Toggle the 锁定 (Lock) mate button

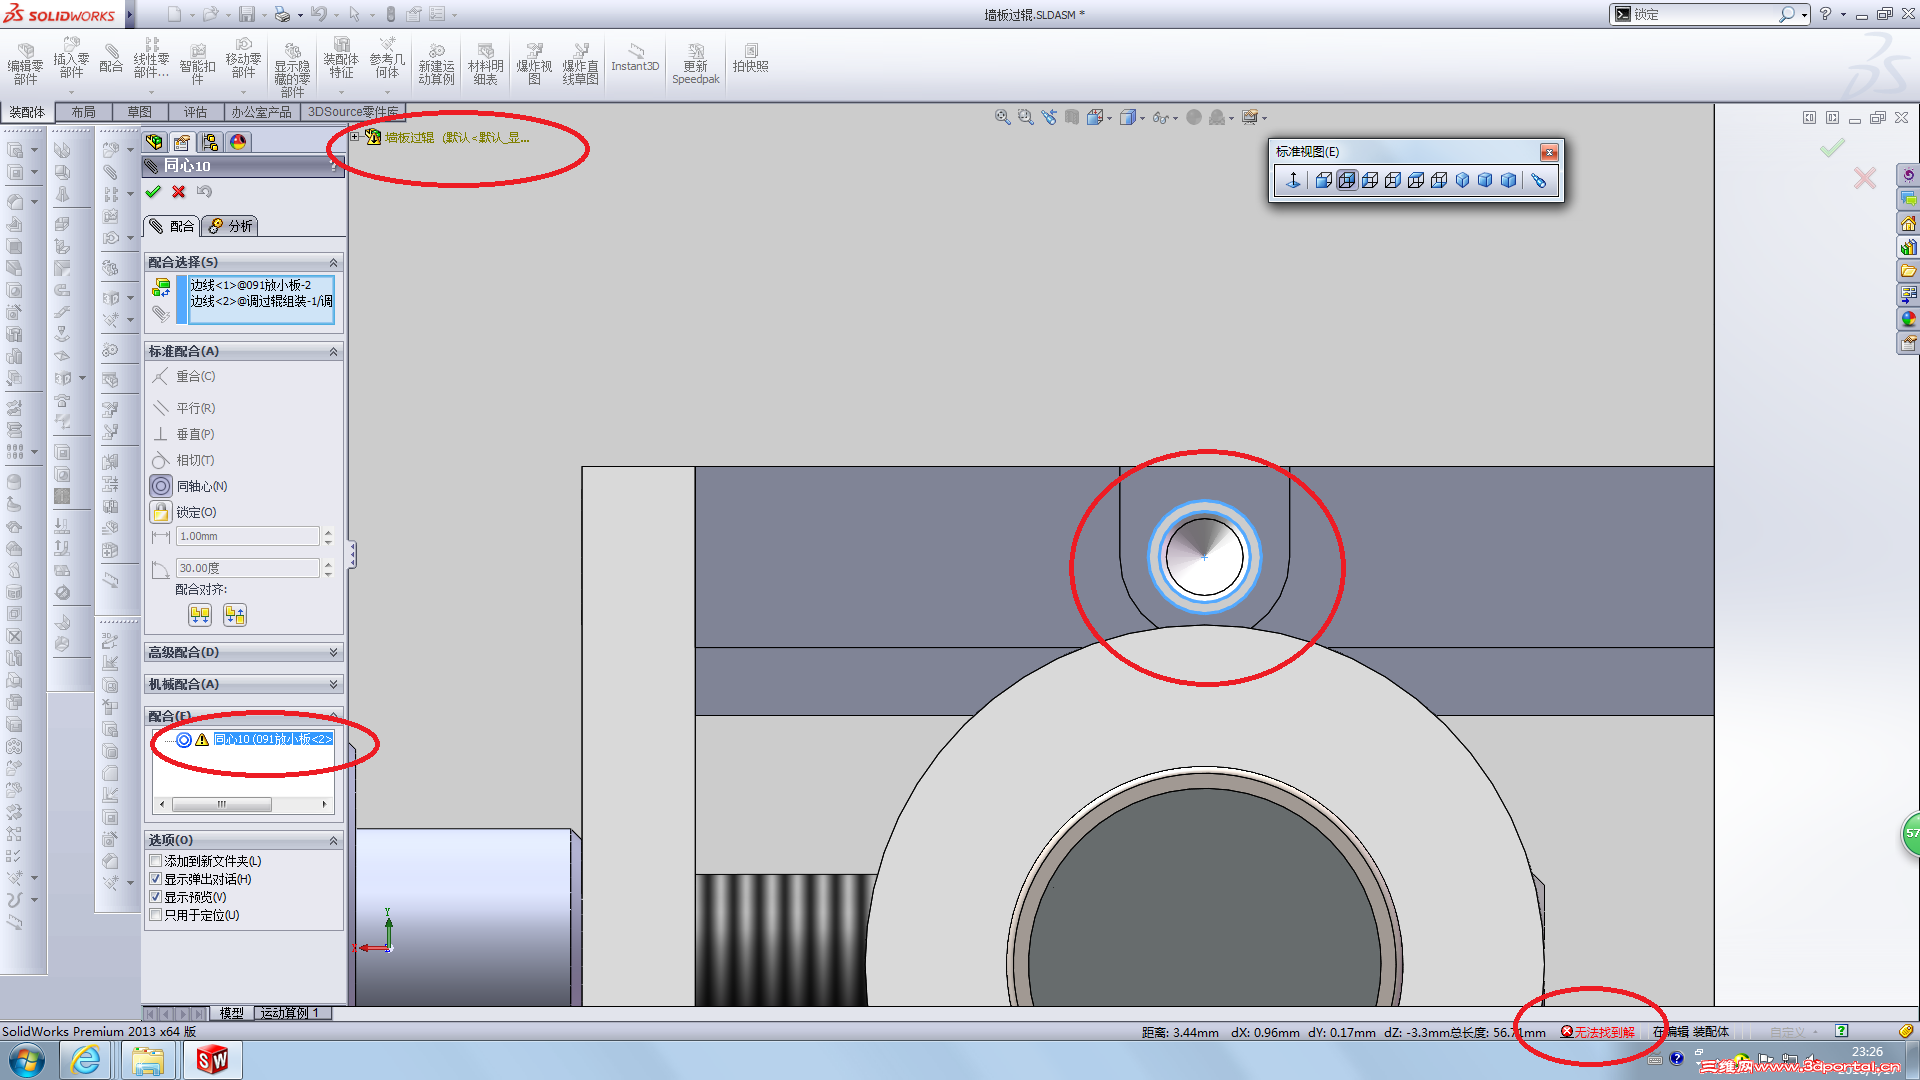(x=161, y=512)
